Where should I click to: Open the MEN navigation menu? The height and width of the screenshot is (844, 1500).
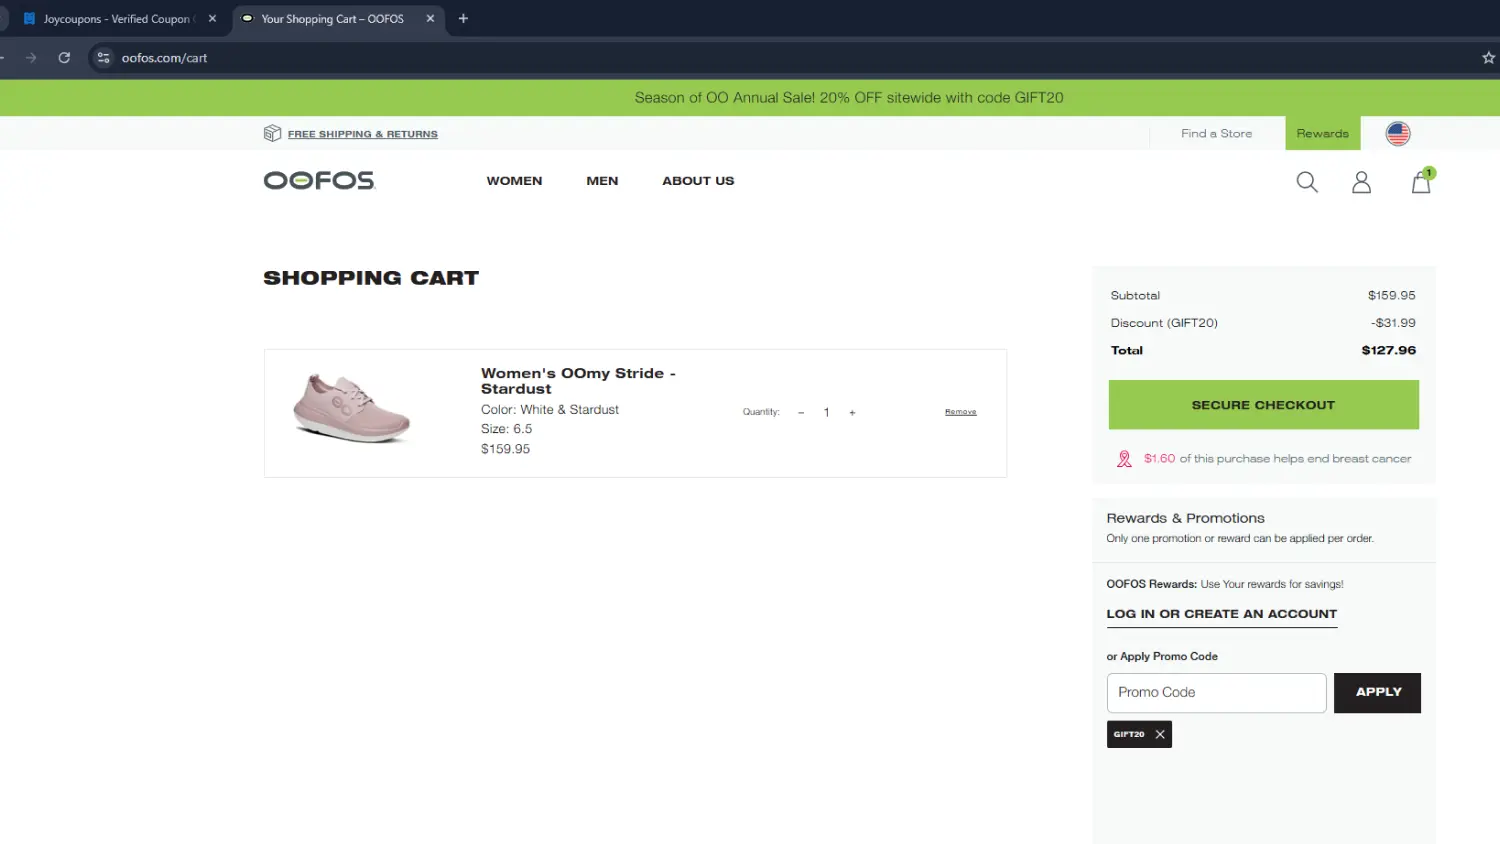tap(602, 181)
